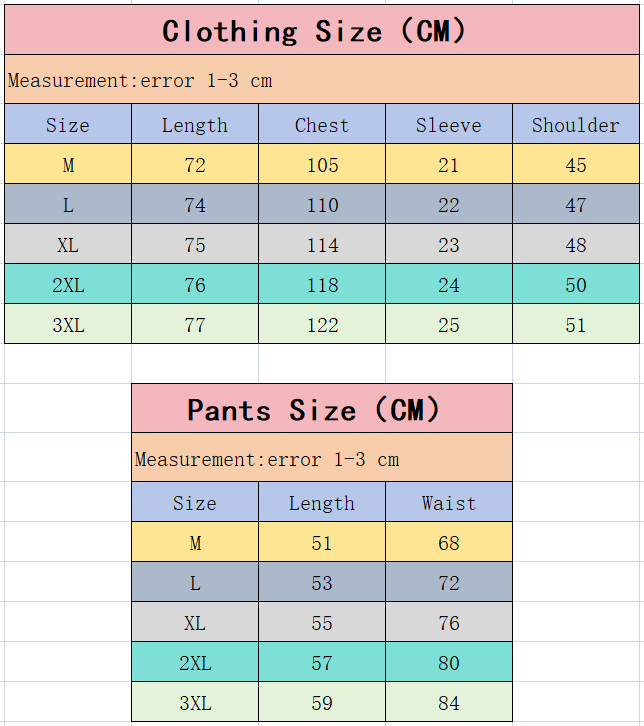Click the Shoulder header cell
The width and height of the screenshot is (644, 726).
click(x=576, y=125)
